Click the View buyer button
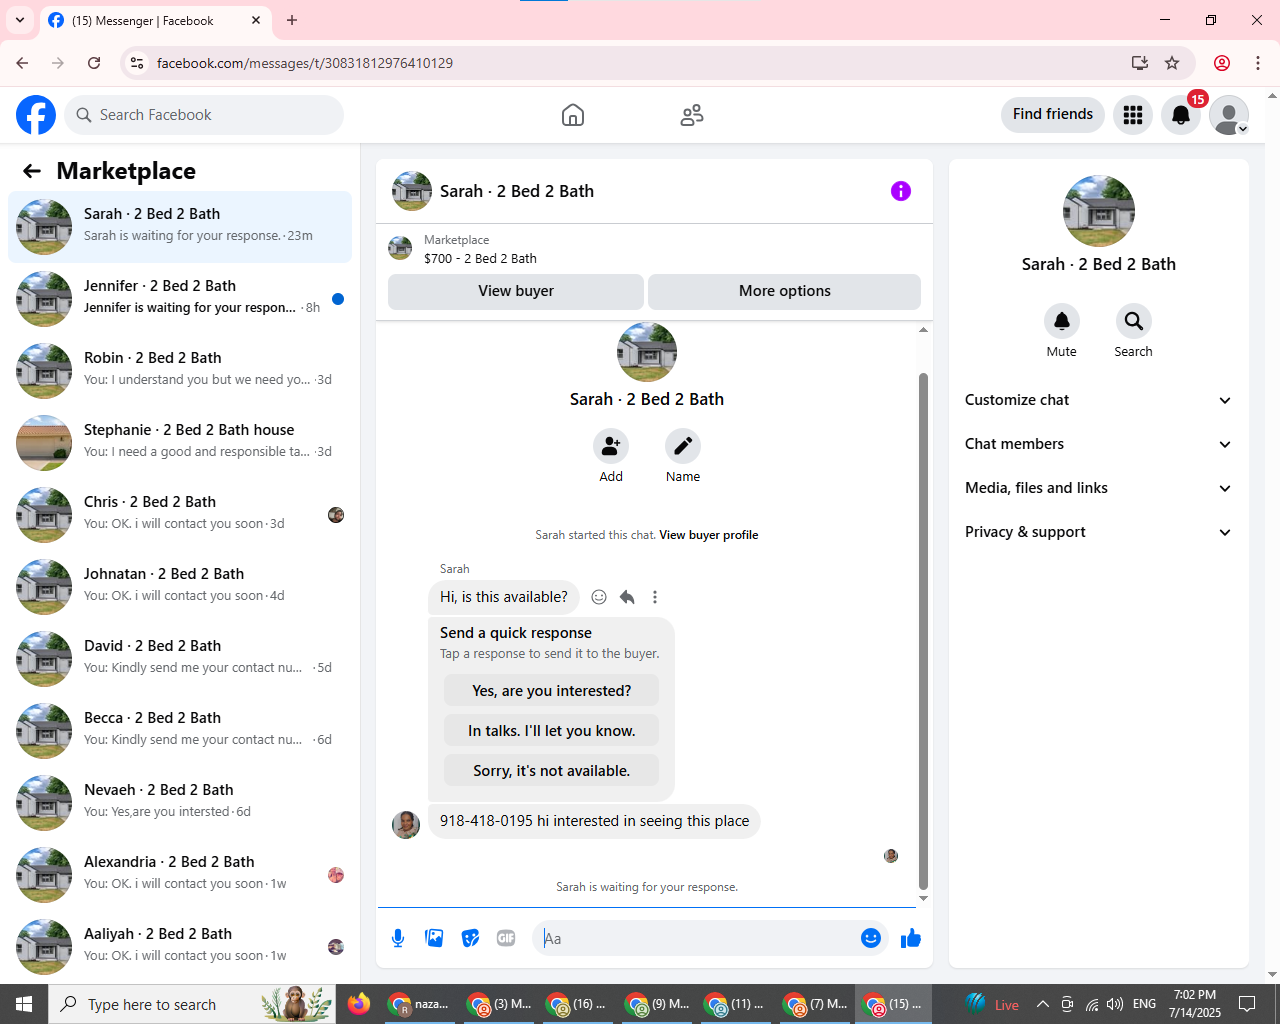Viewport: 1280px width, 1024px height. tap(516, 291)
